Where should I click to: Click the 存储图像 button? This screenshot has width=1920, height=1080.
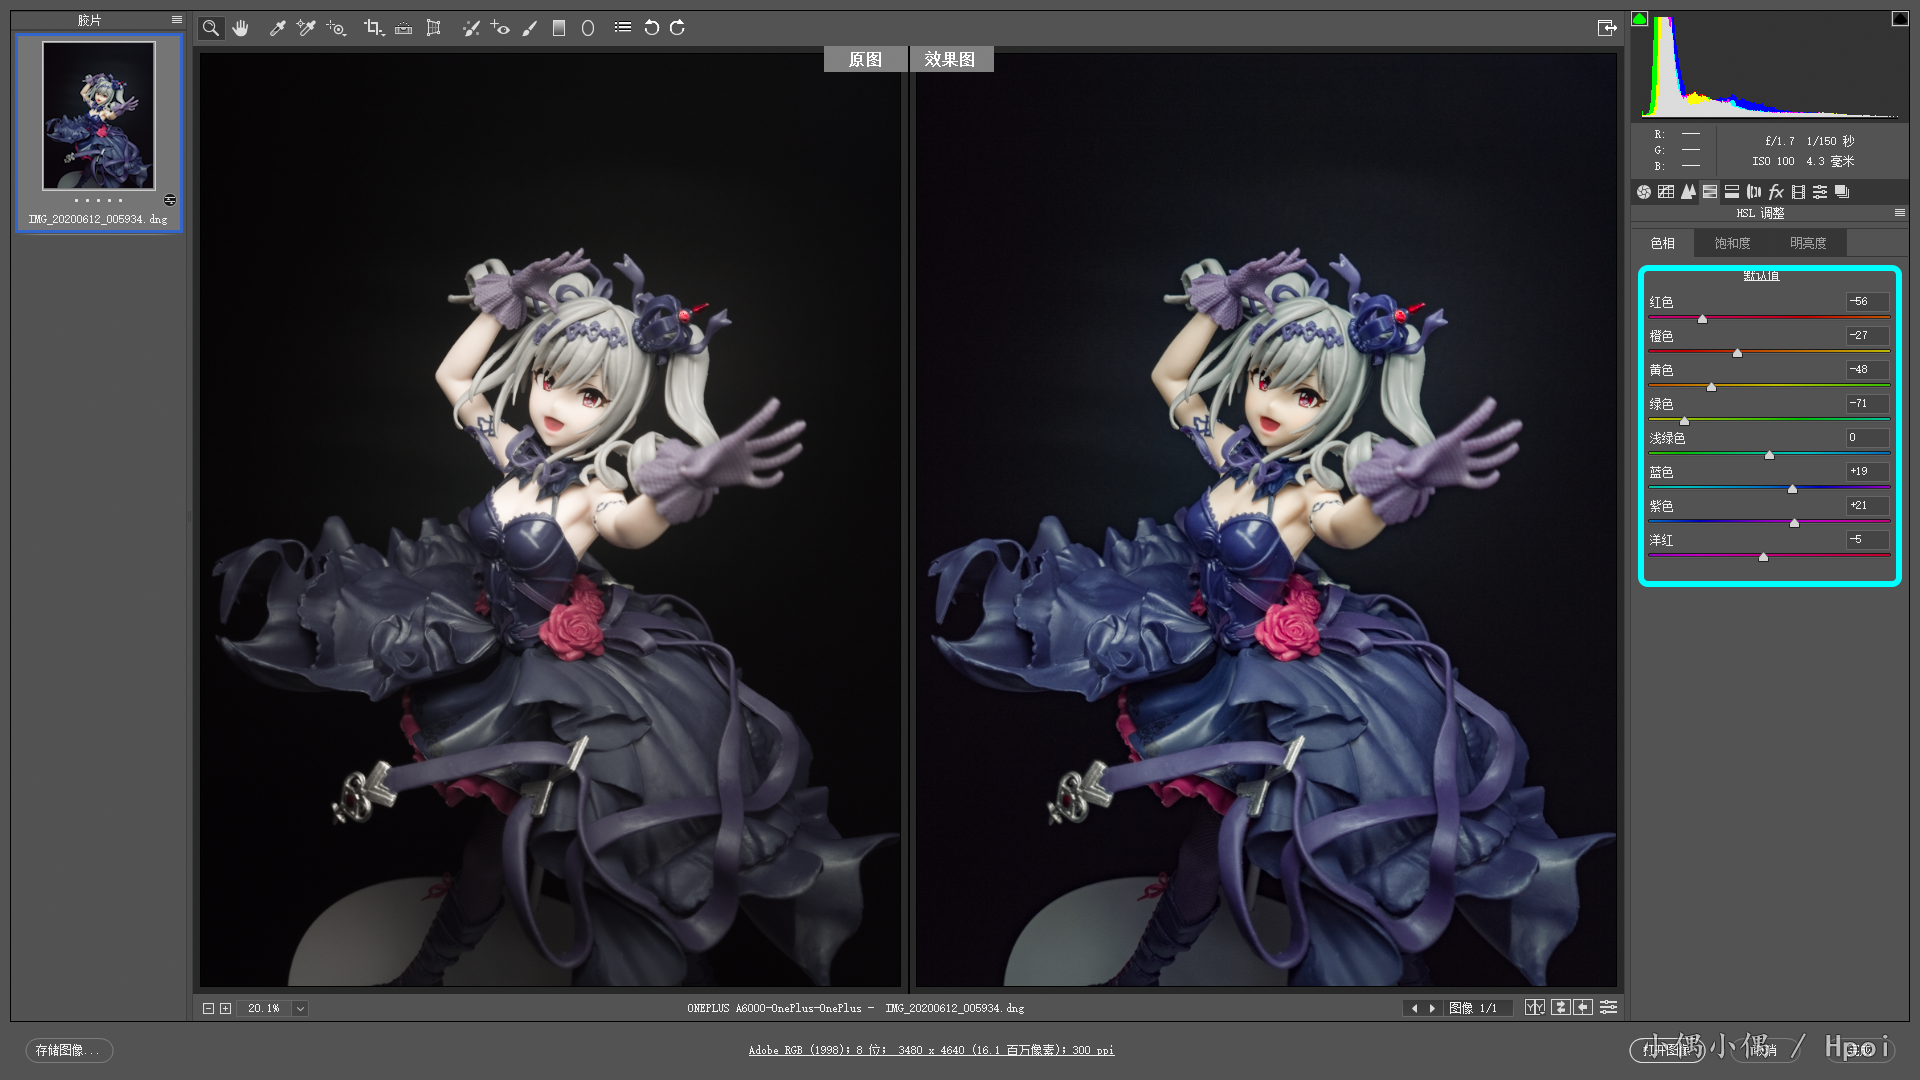tap(68, 1050)
